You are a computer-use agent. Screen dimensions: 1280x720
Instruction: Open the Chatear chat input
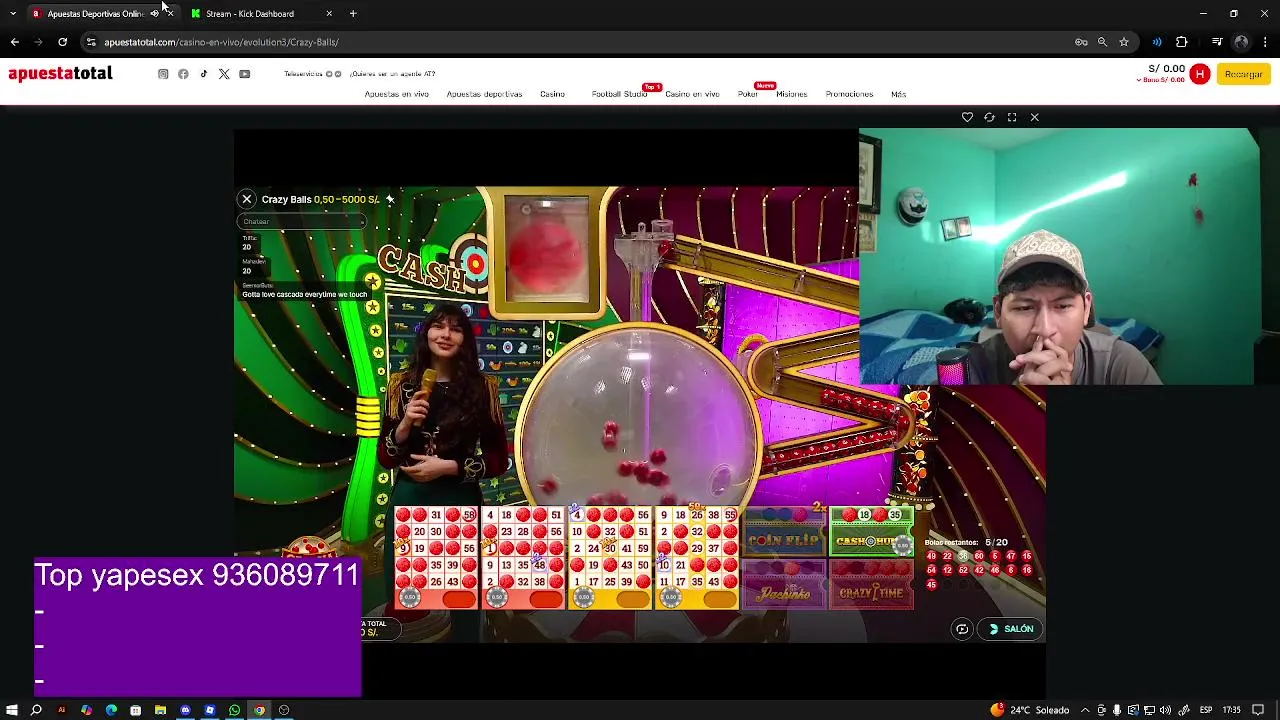pyautogui.click(x=303, y=221)
